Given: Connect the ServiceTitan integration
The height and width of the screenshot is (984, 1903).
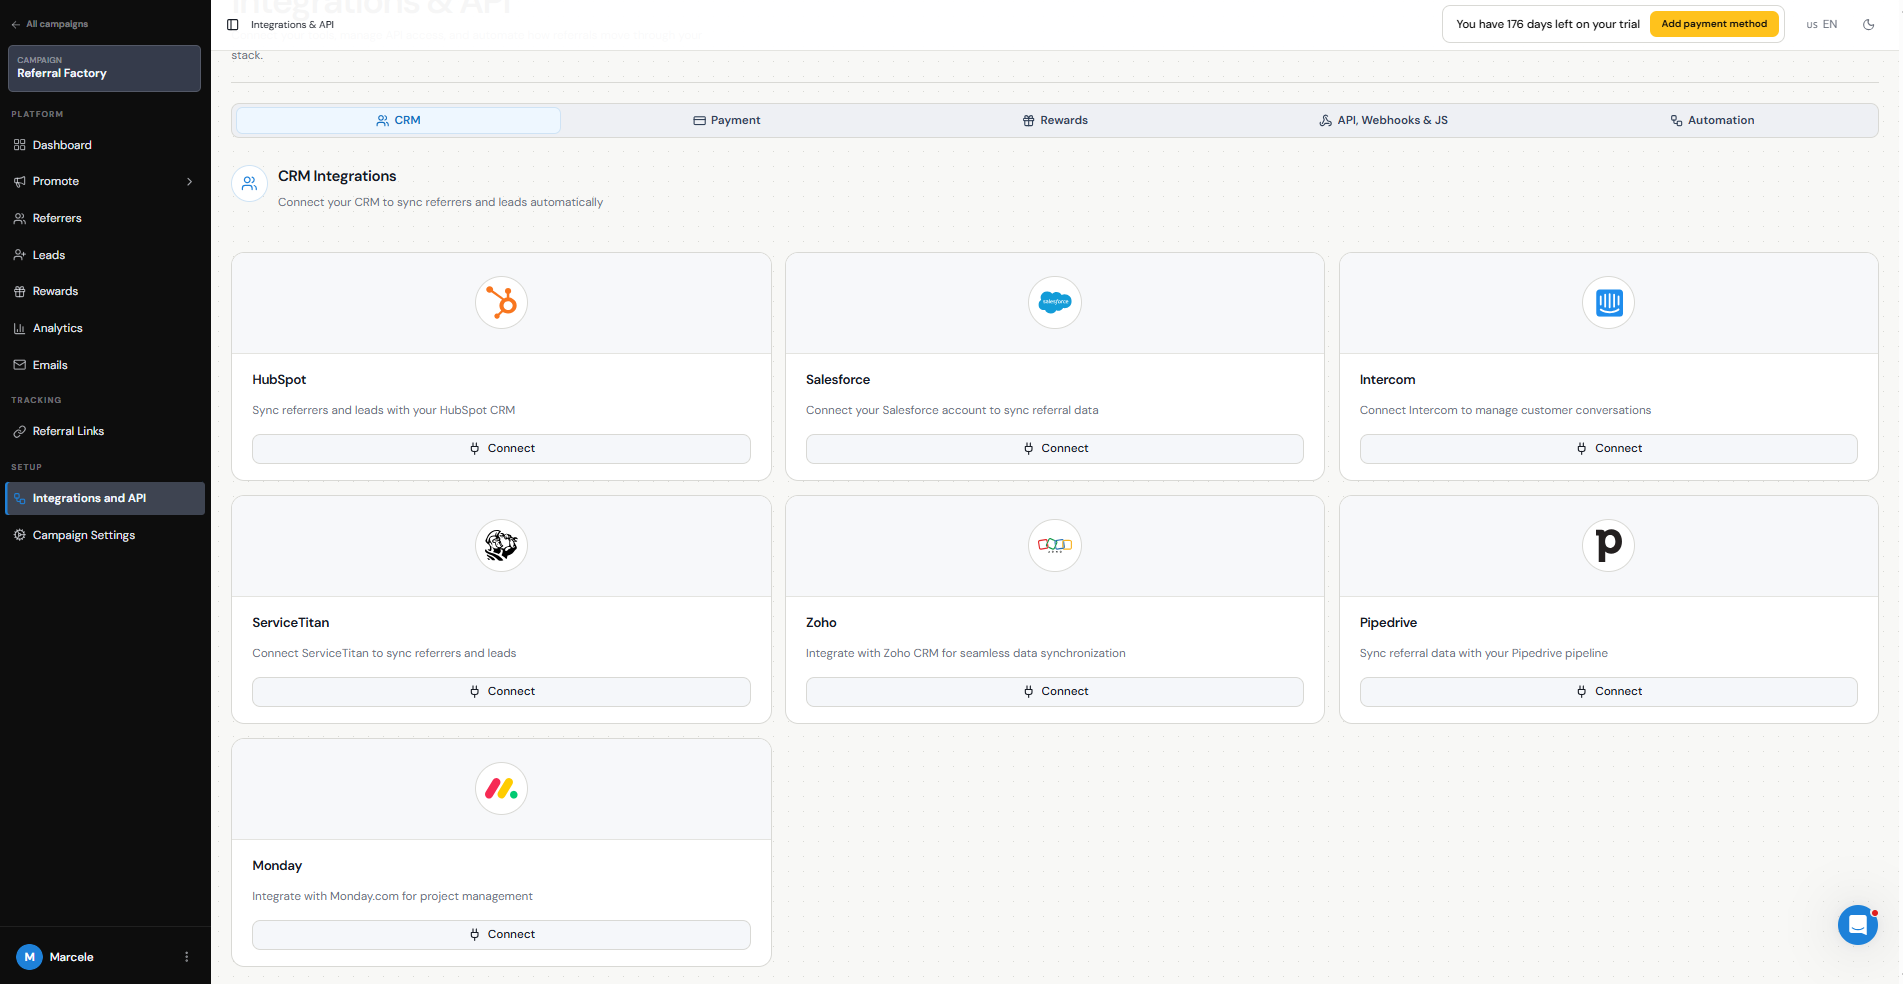Looking at the screenshot, I should (501, 692).
